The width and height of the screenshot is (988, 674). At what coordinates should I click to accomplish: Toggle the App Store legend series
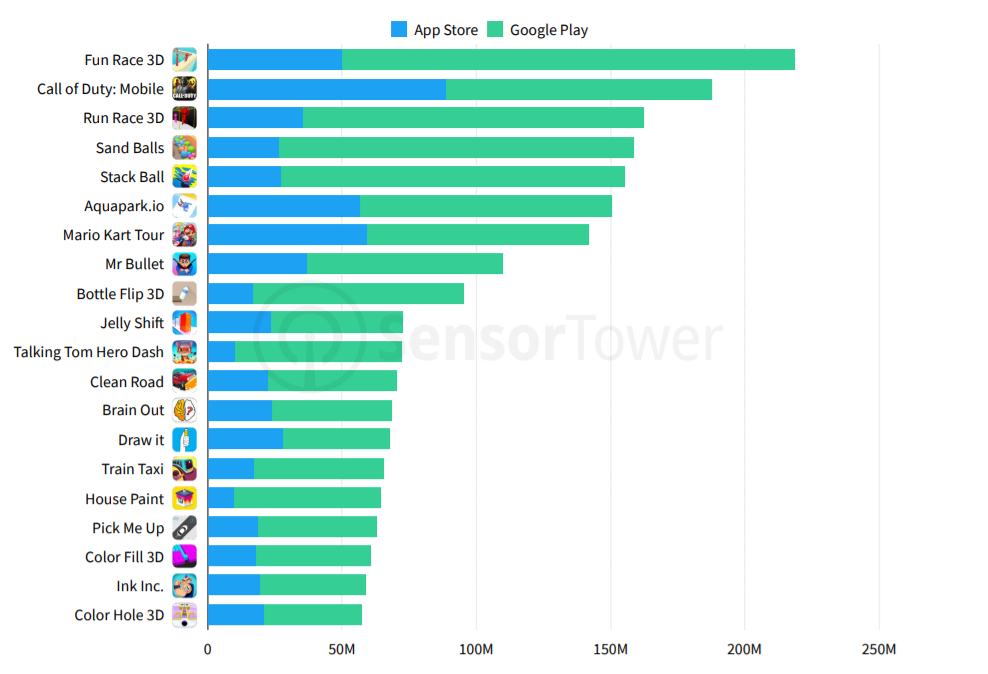(x=435, y=30)
